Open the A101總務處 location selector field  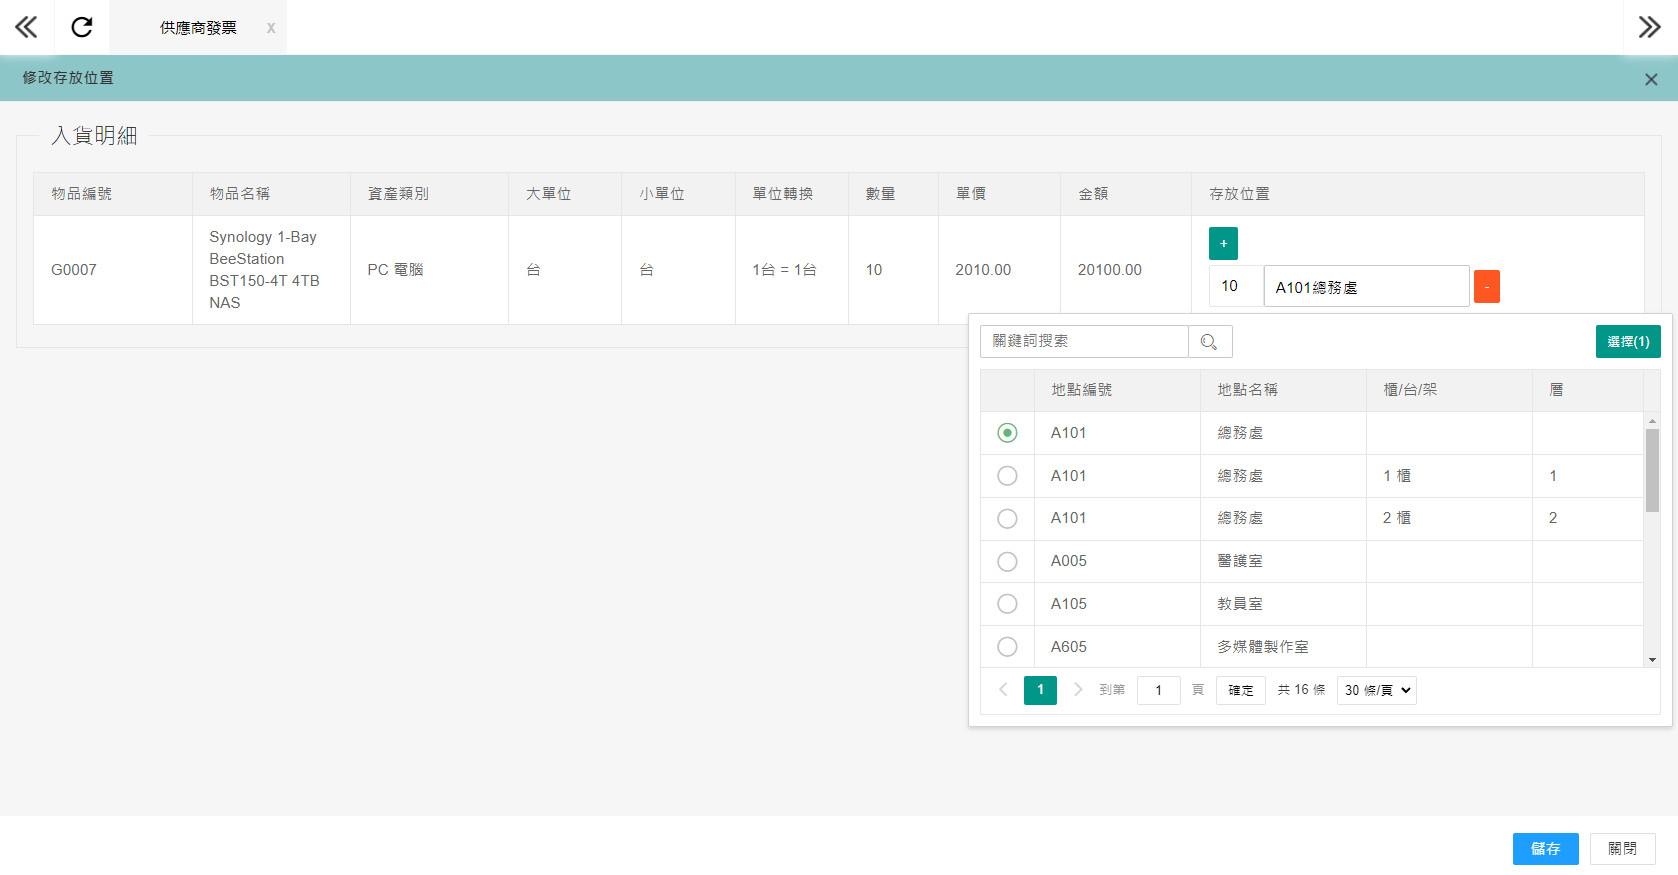tap(1366, 287)
